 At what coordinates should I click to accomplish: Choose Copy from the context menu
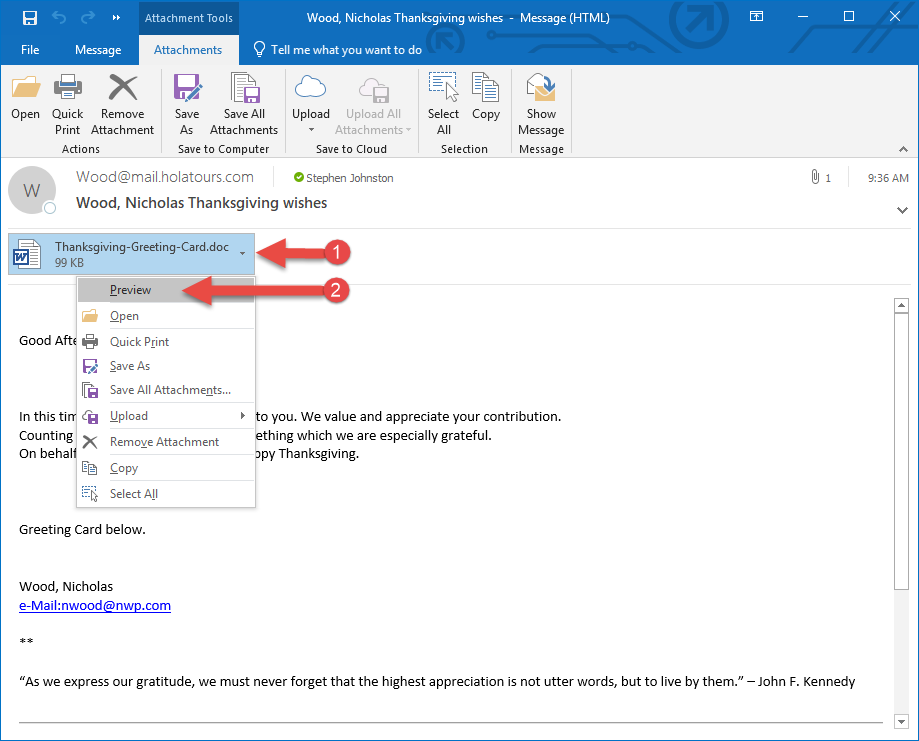166,468
